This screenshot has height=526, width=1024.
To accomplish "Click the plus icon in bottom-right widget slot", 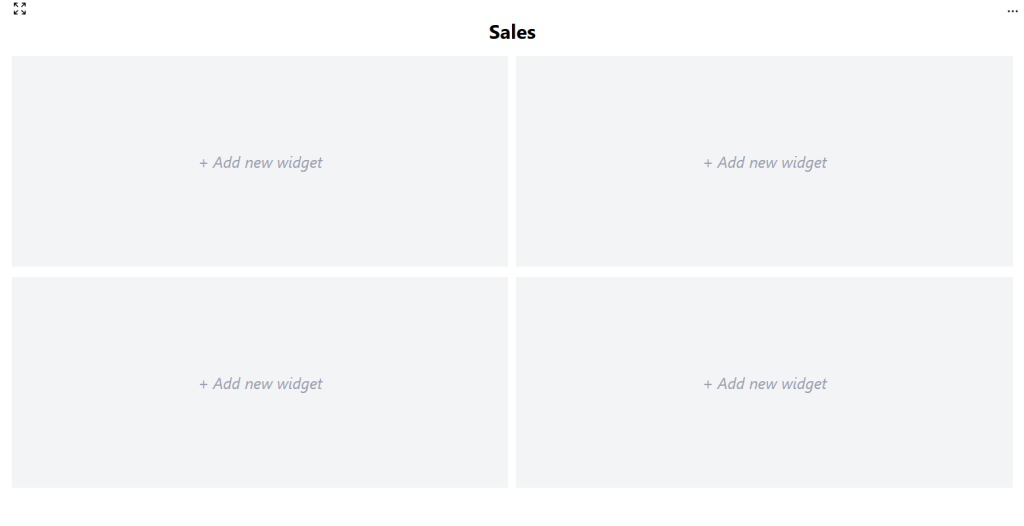I will tap(707, 384).
